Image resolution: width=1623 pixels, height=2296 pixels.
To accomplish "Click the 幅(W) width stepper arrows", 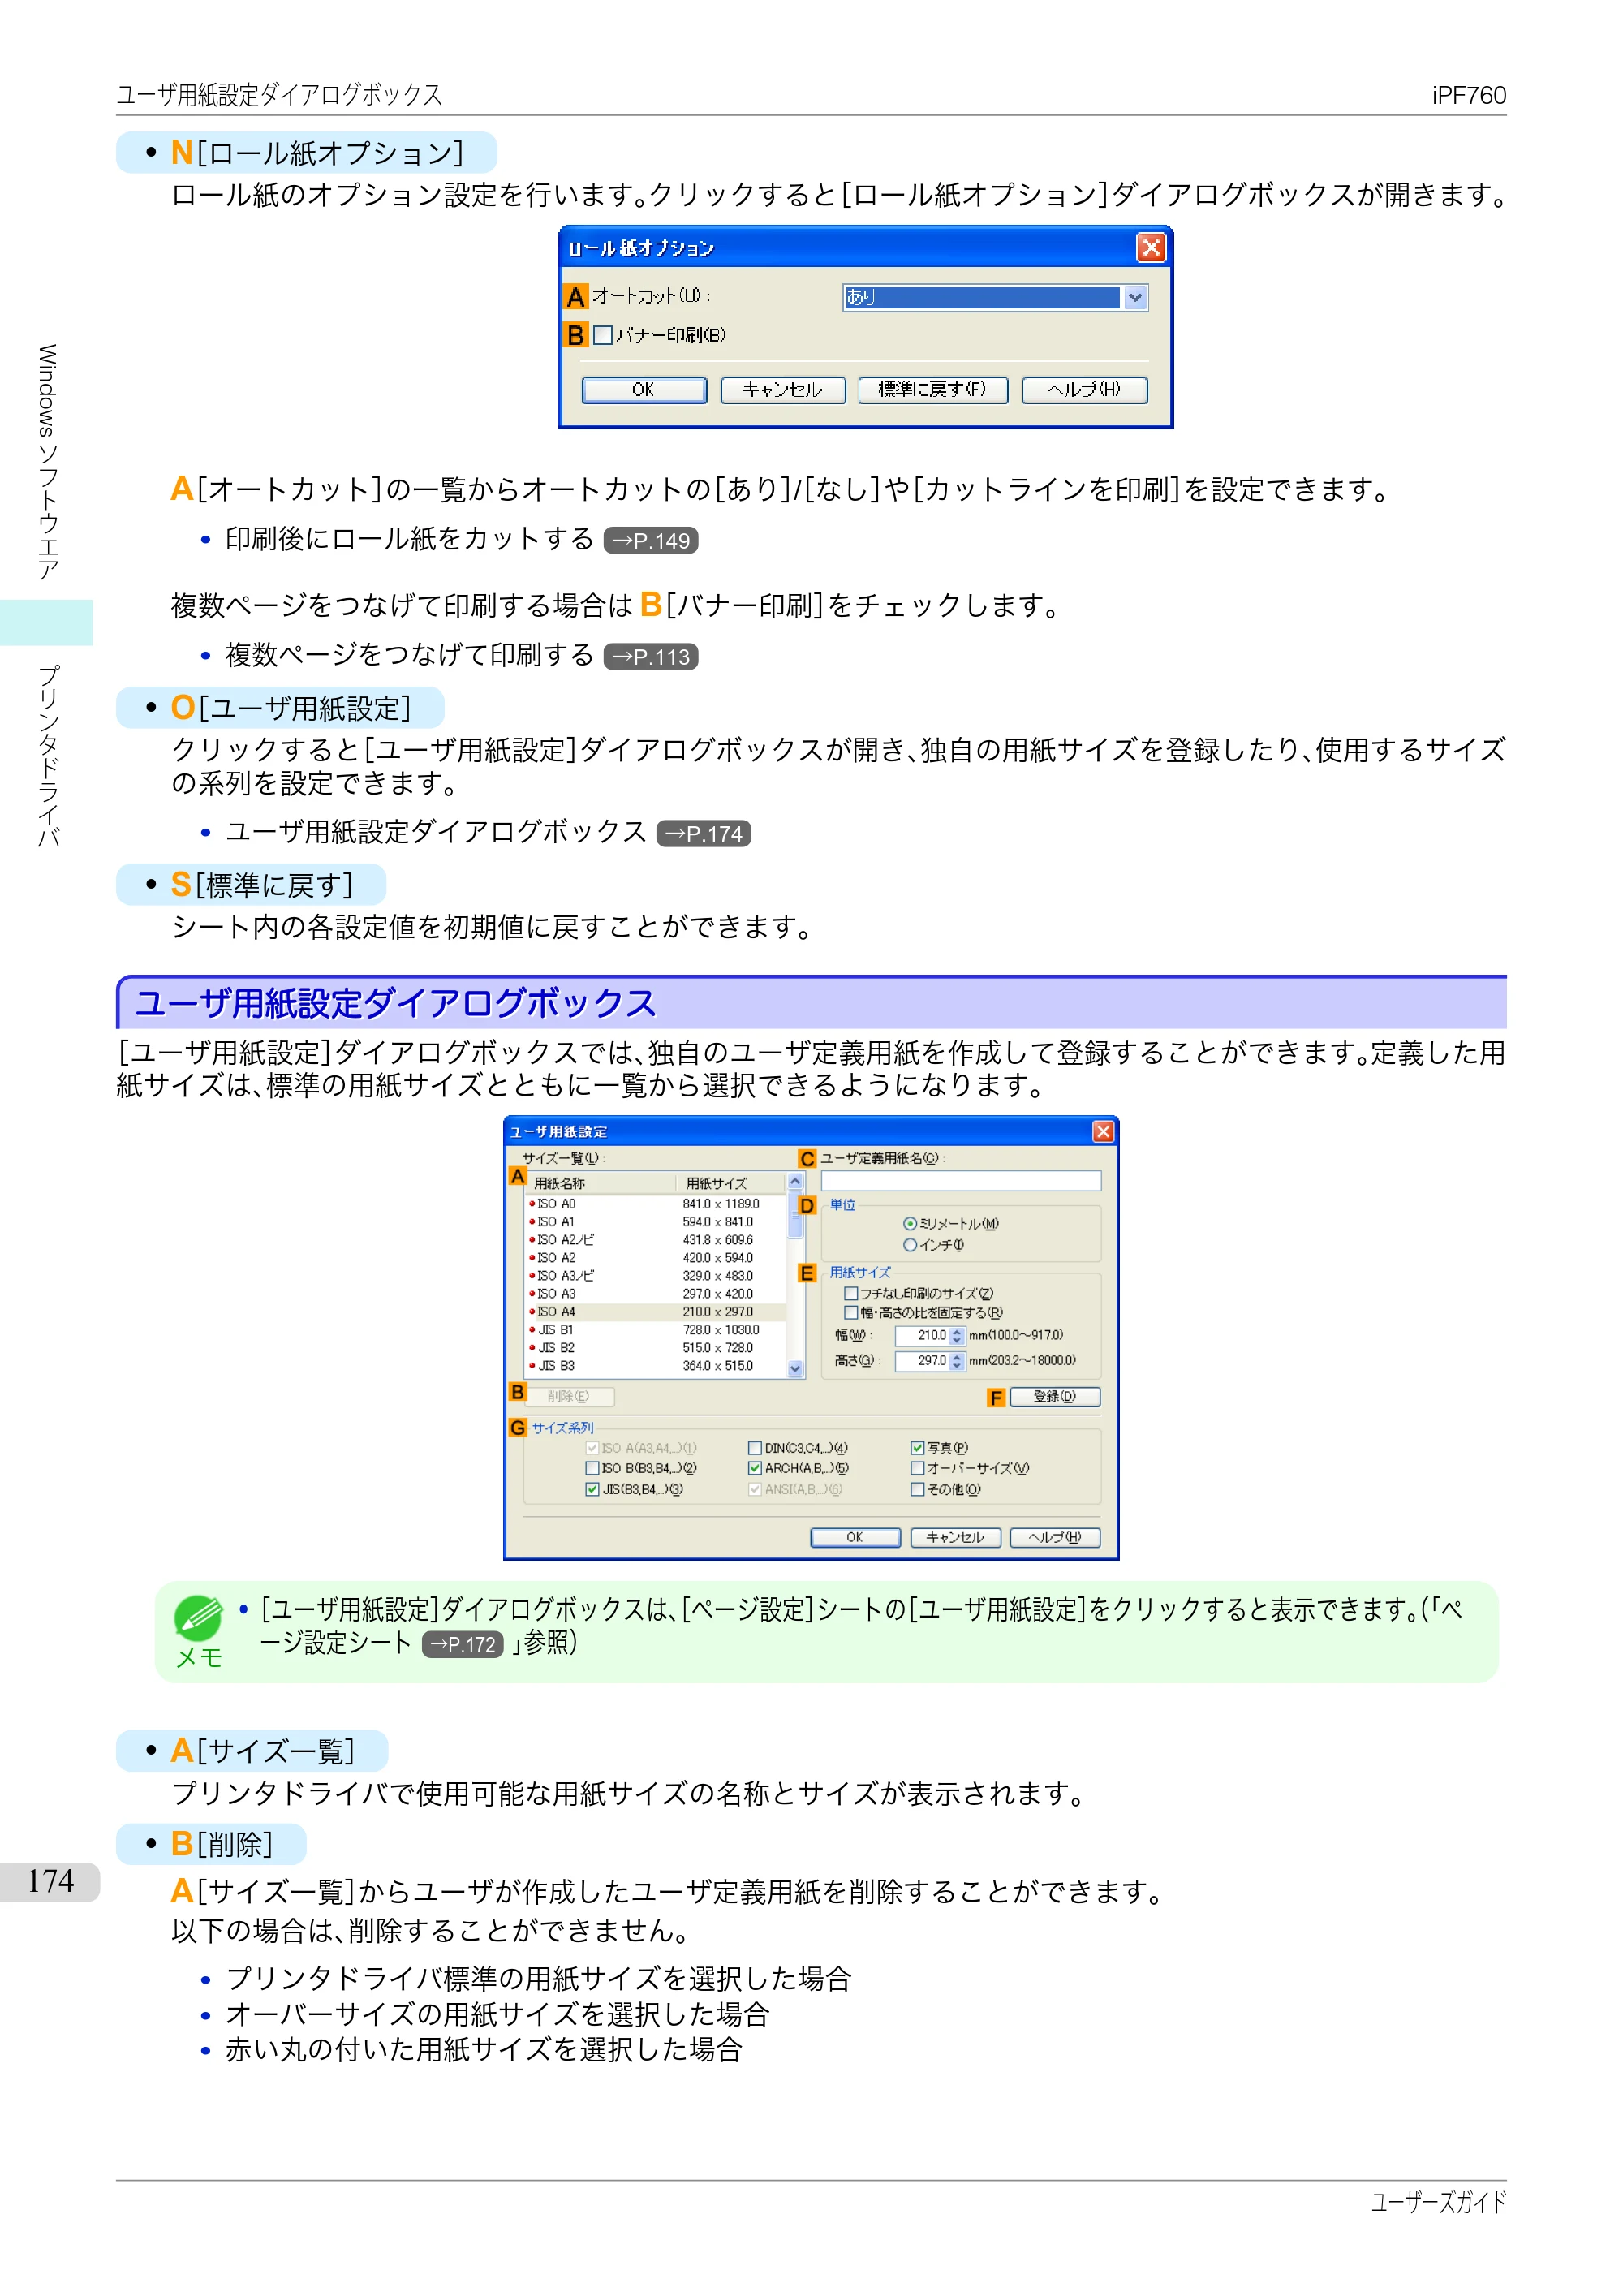I will tap(957, 1336).
